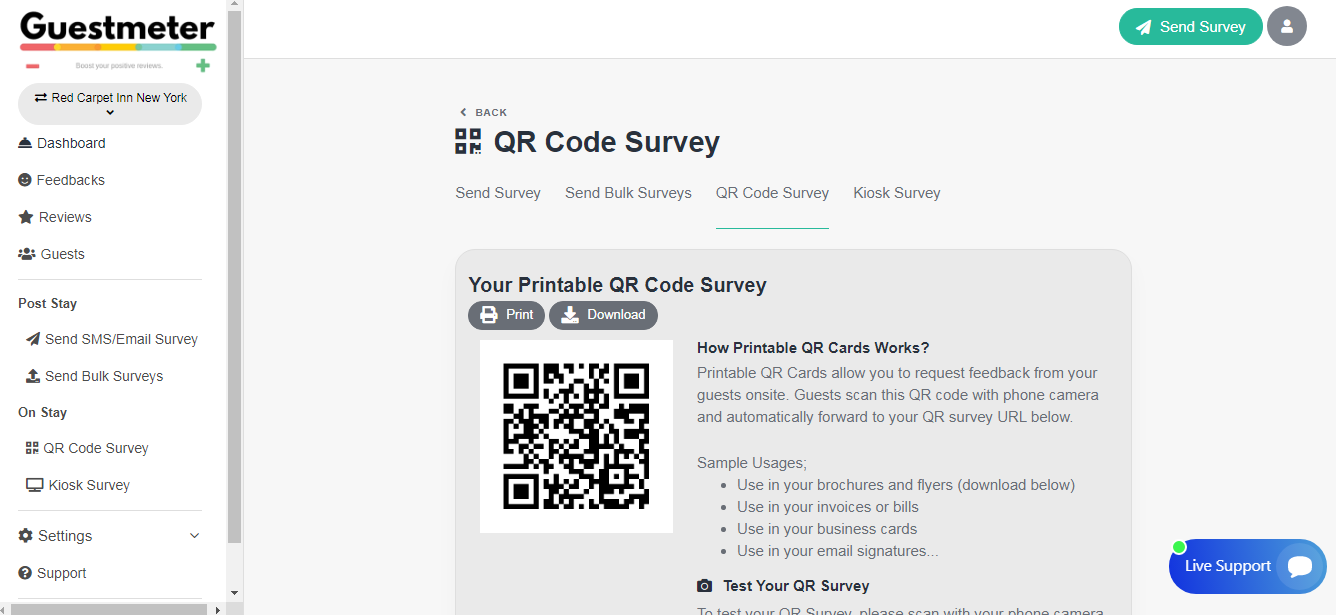This screenshot has height=615, width=1336.
Task: Switch to the Send Survey tab
Action: (498, 193)
